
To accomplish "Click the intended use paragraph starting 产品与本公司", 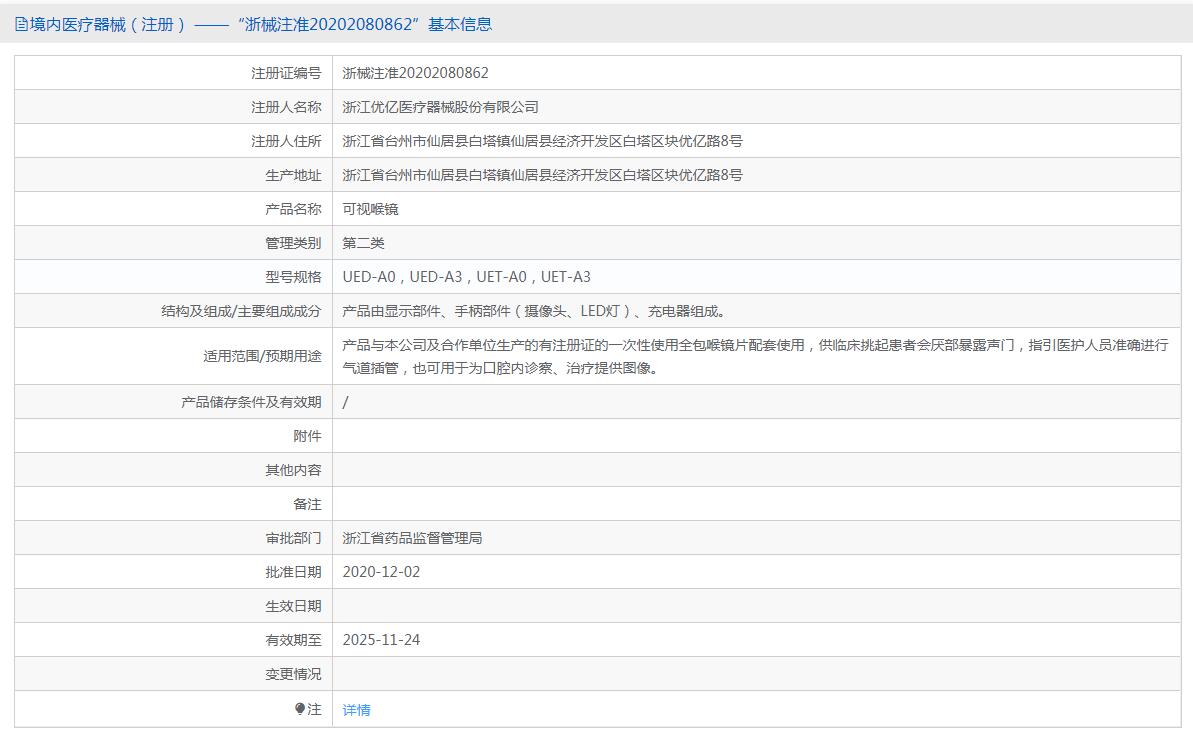I will (x=755, y=356).
